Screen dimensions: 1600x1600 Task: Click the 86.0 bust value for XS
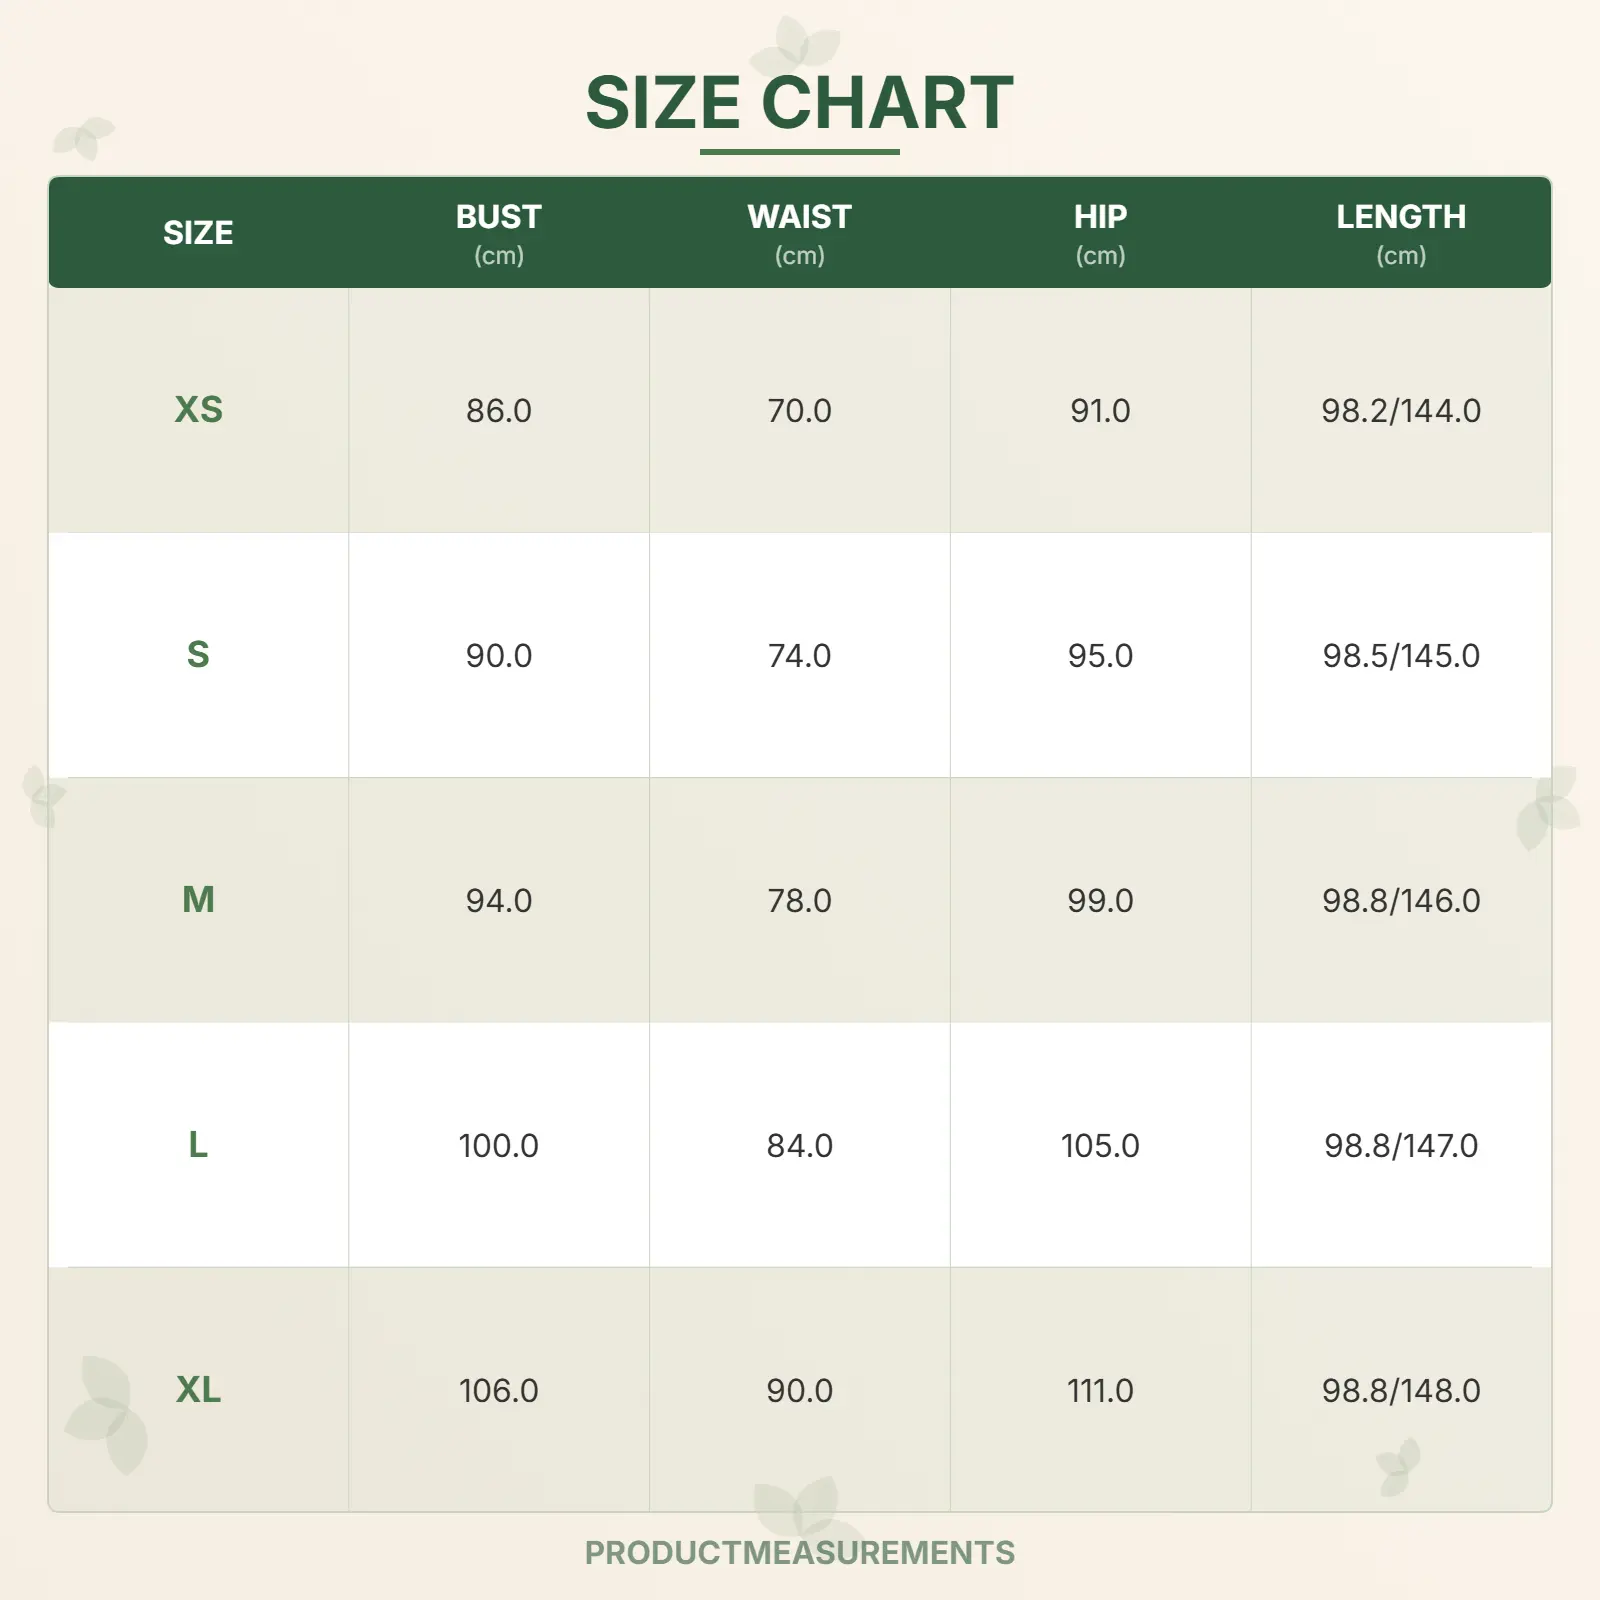498,411
